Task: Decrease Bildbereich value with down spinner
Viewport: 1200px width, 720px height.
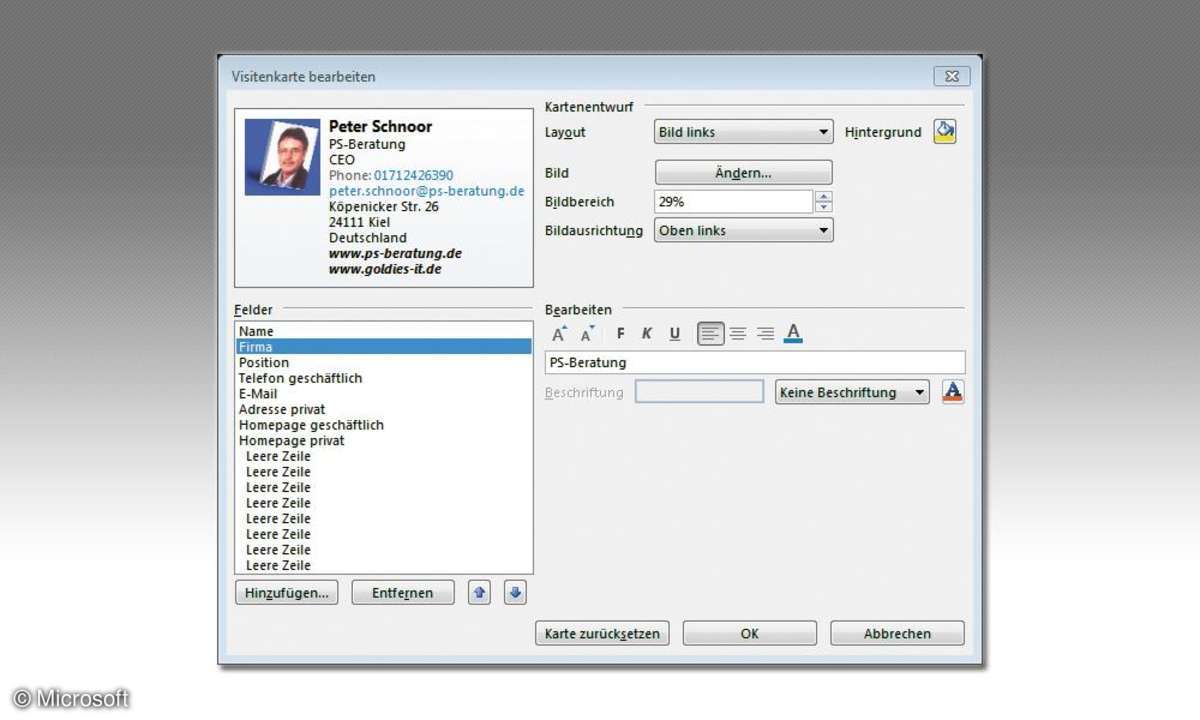Action: 823,207
